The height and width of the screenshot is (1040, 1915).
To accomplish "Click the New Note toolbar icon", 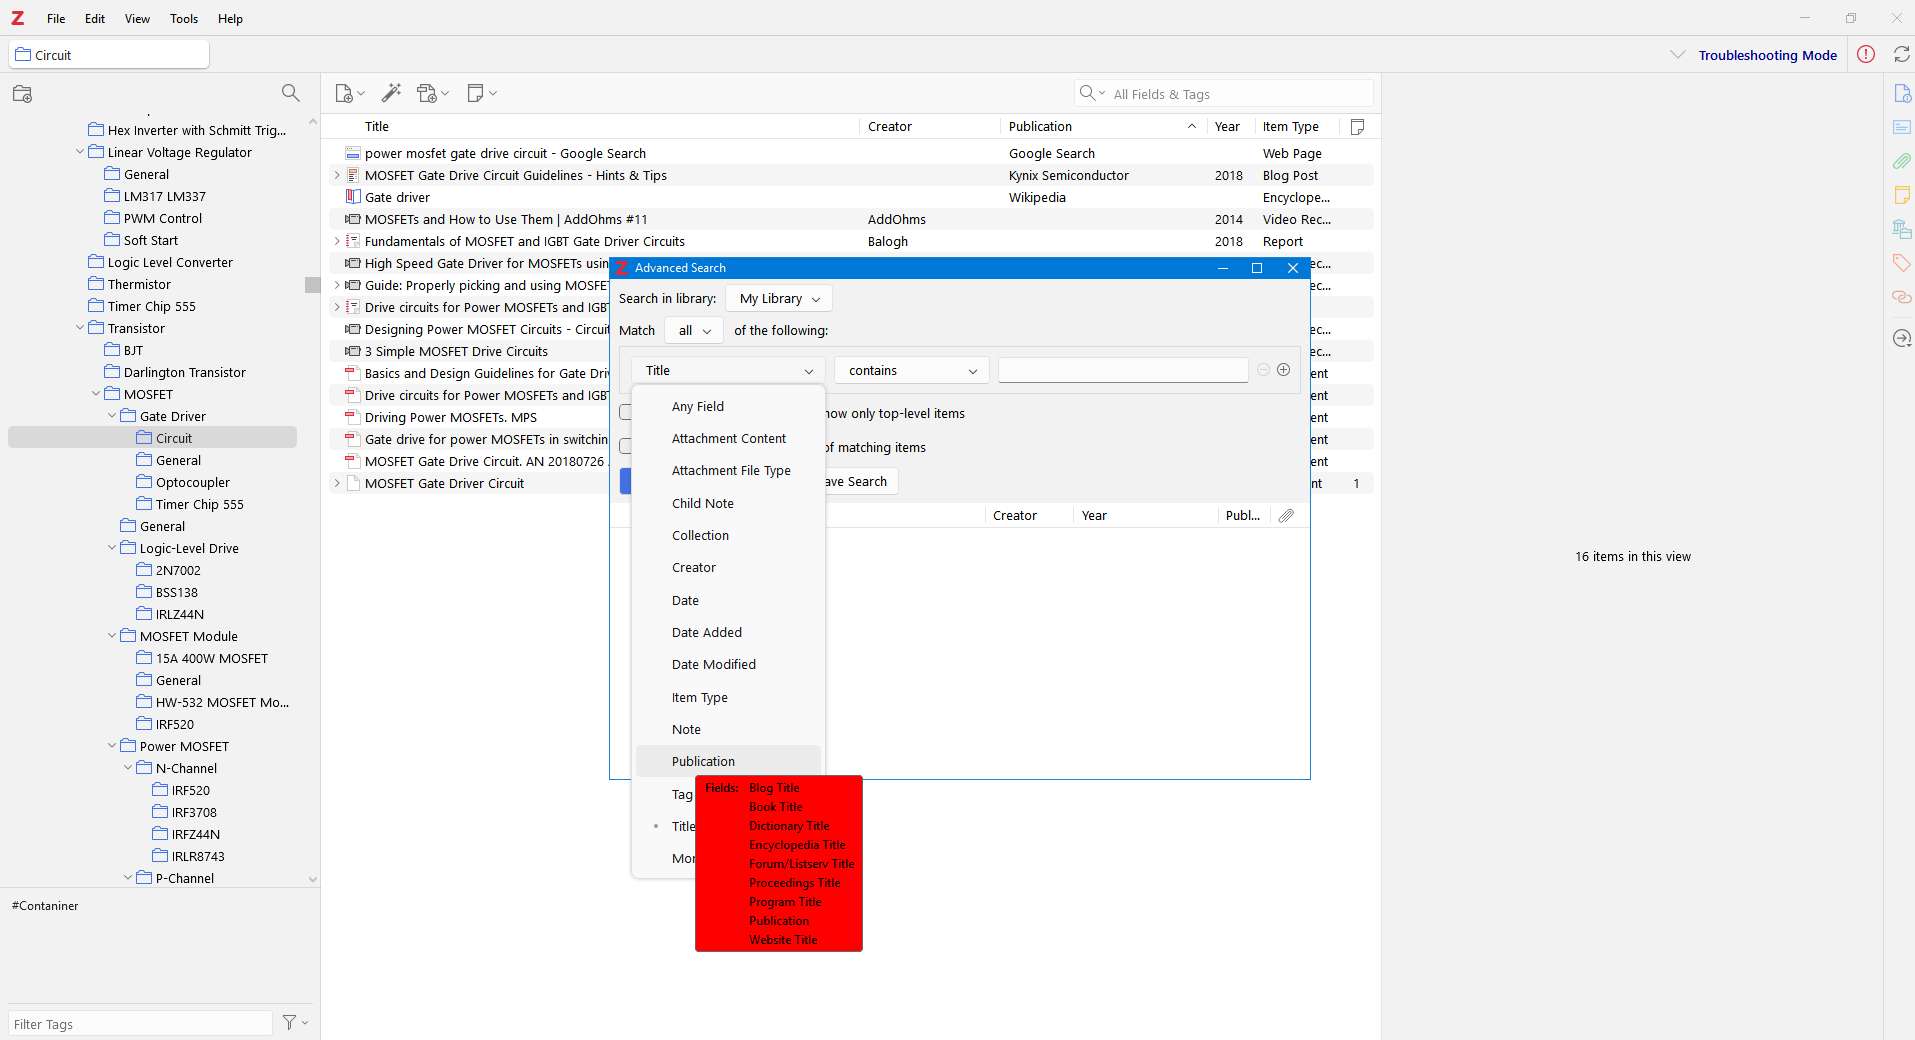I will point(481,94).
